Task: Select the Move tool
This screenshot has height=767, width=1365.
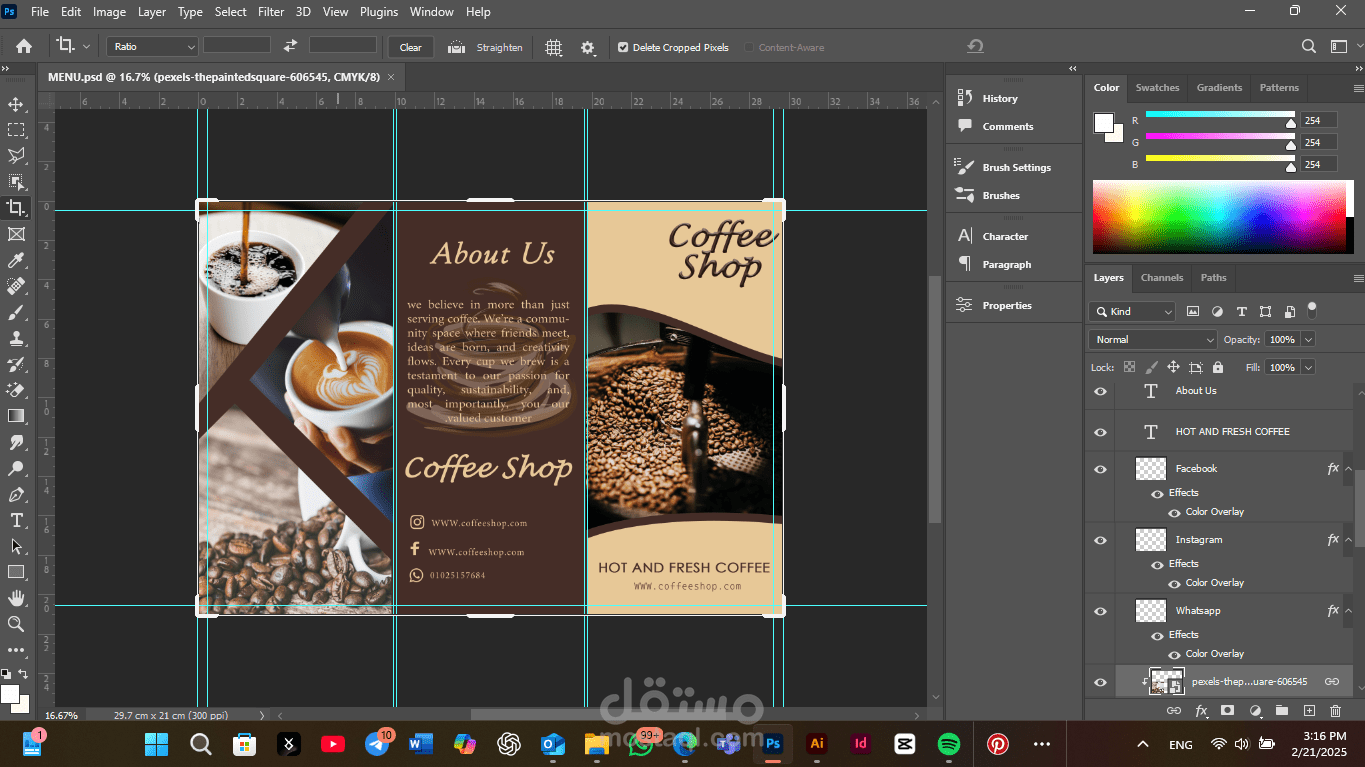Action: point(16,104)
